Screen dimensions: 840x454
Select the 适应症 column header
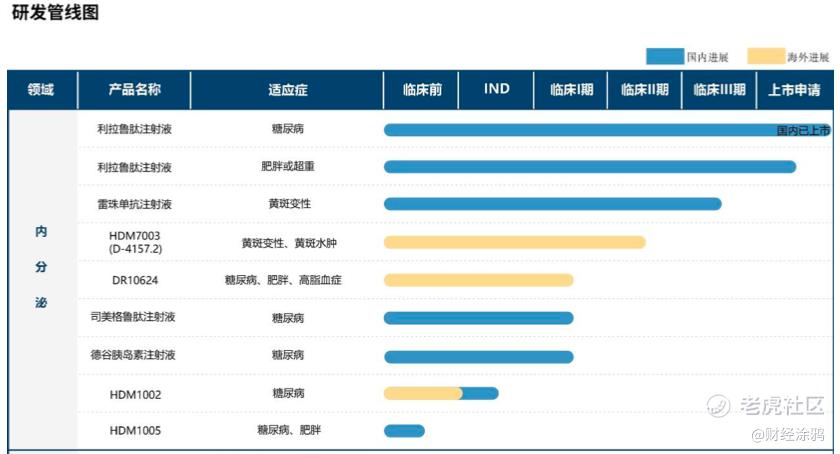pyautogui.click(x=288, y=90)
